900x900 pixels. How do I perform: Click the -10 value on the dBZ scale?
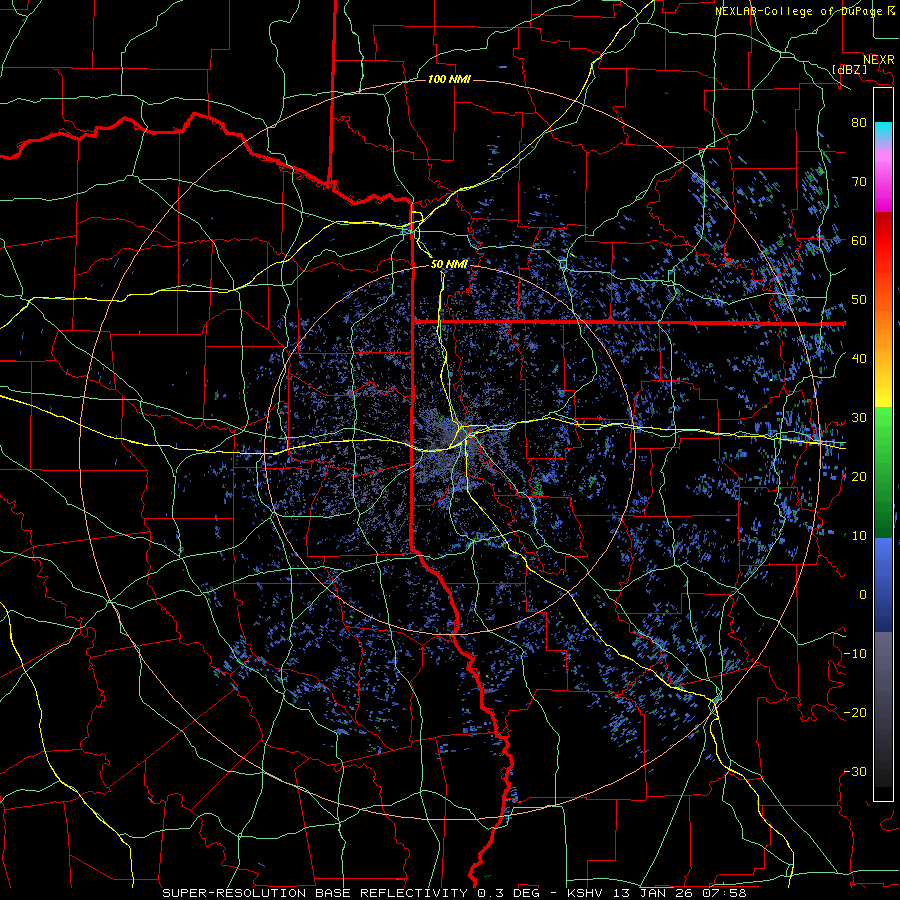855,653
